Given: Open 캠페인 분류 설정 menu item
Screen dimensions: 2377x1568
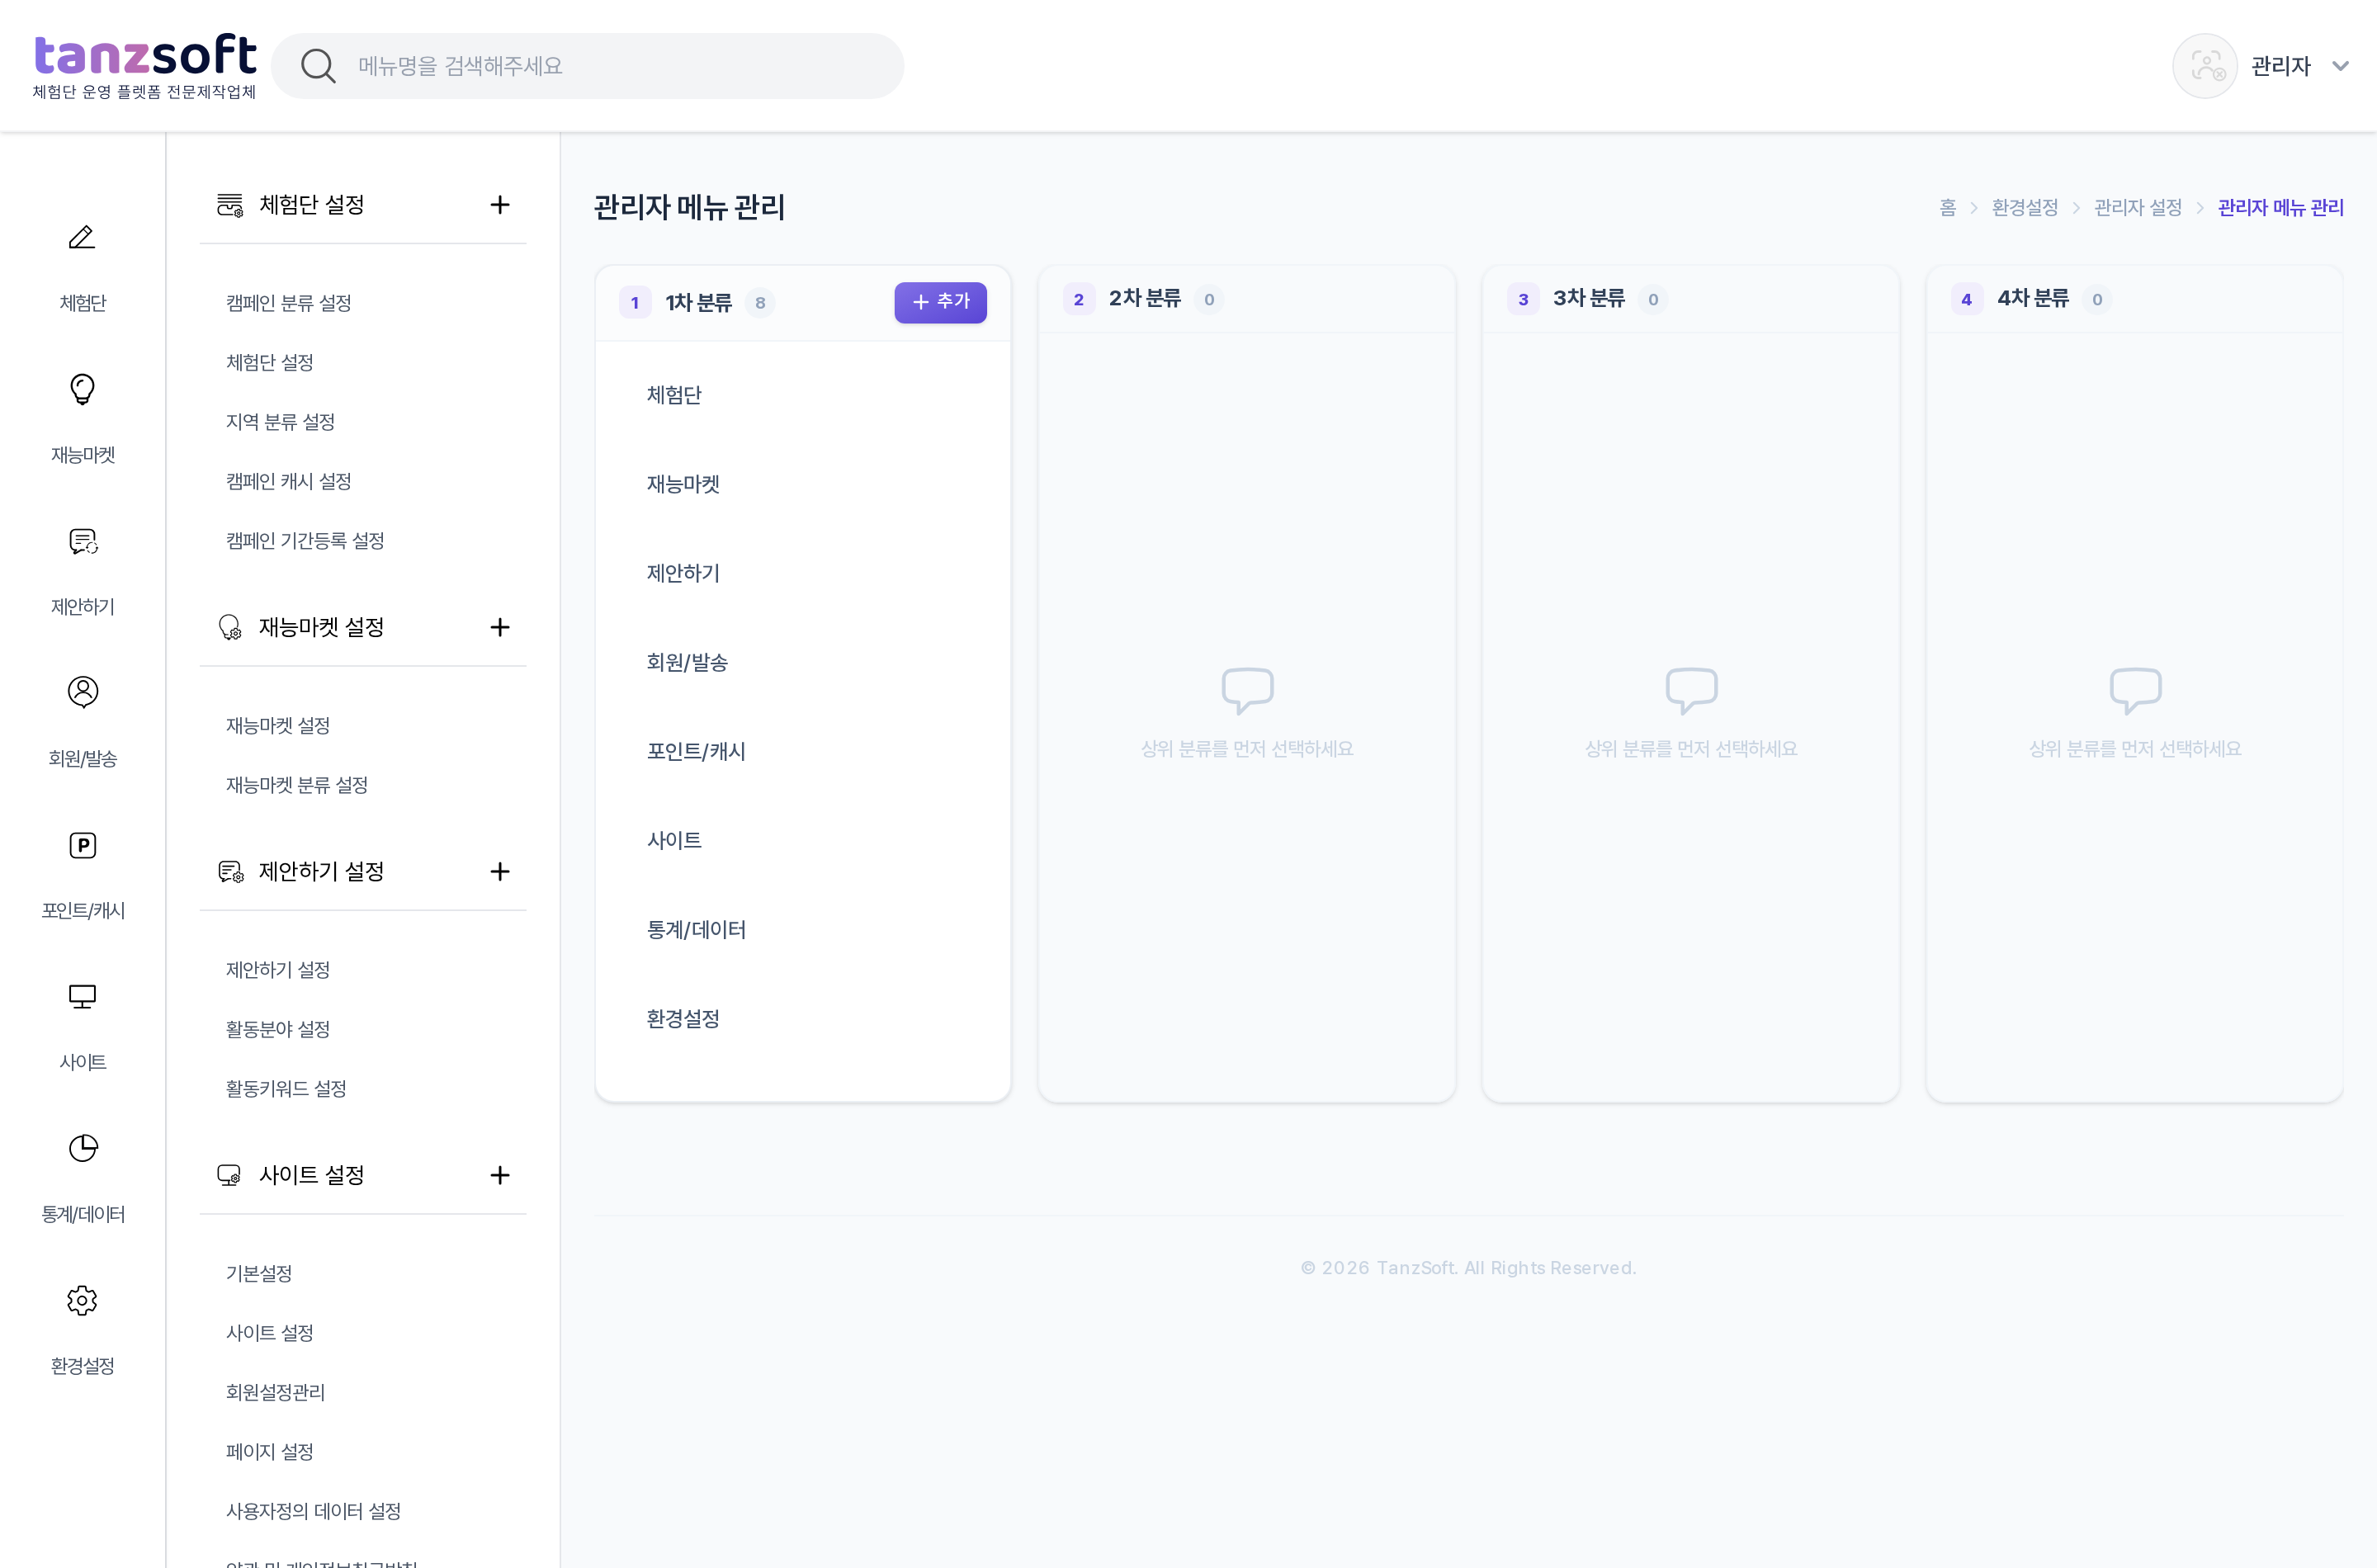Looking at the screenshot, I should [288, 303].
